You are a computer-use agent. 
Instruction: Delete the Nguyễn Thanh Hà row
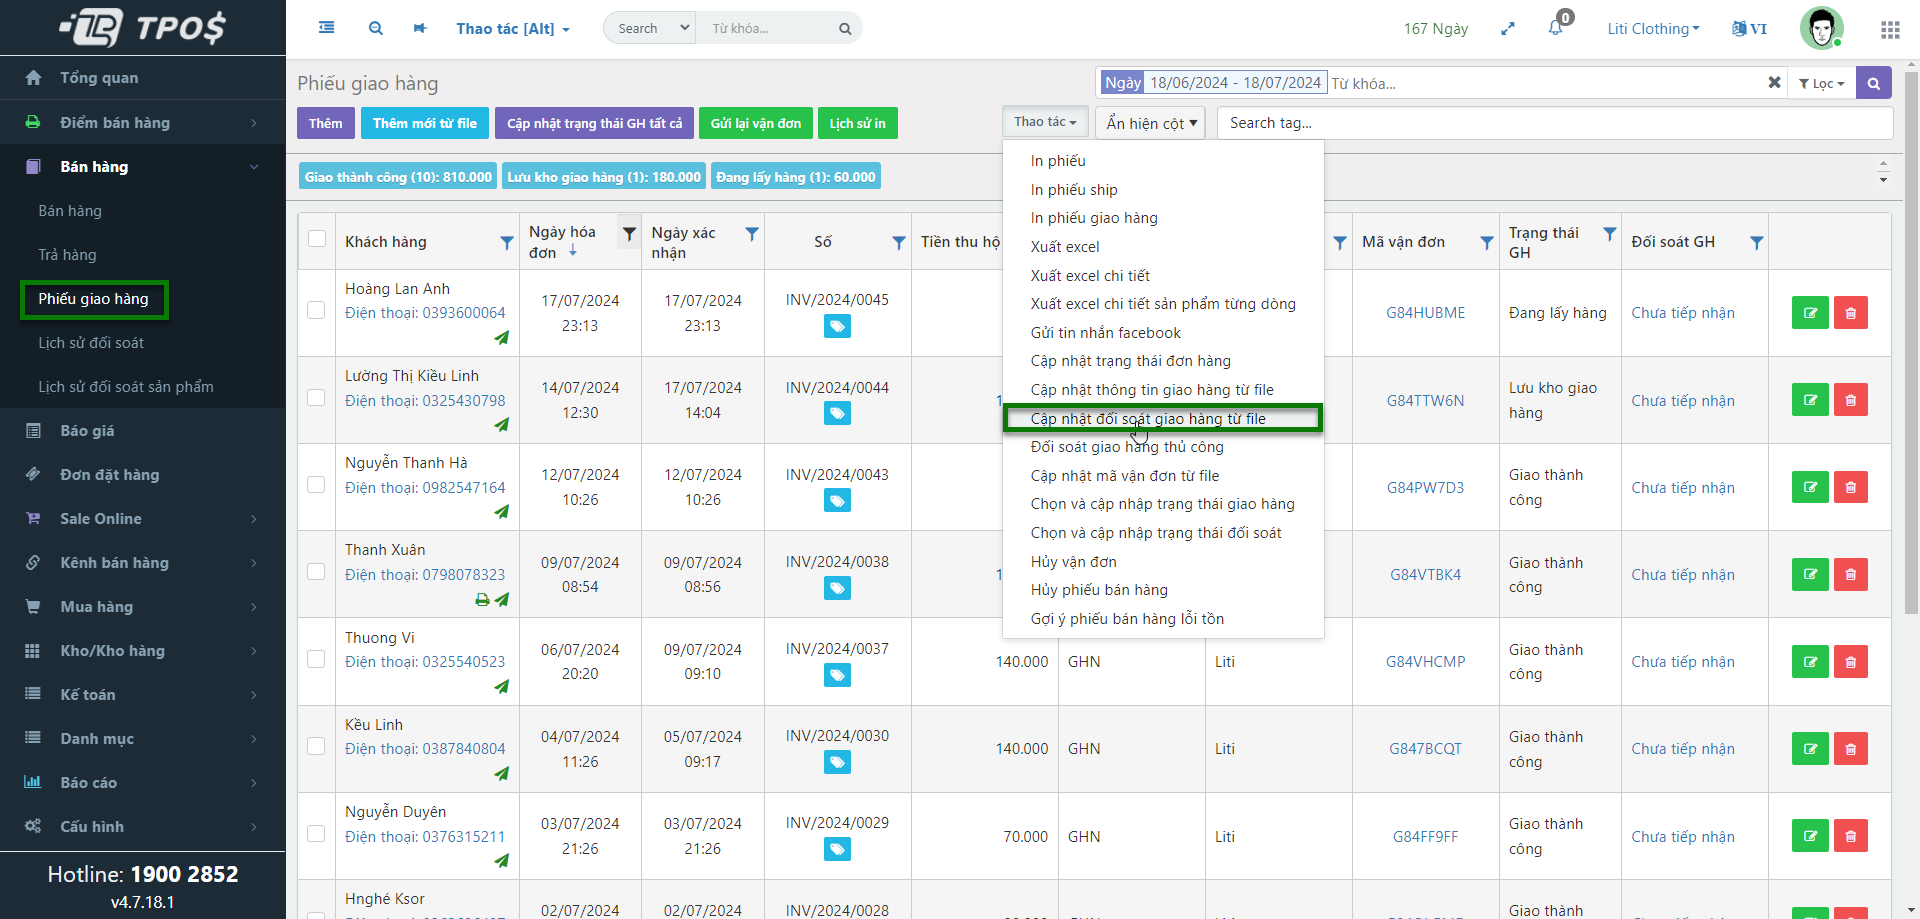[x=1851, y=487]
